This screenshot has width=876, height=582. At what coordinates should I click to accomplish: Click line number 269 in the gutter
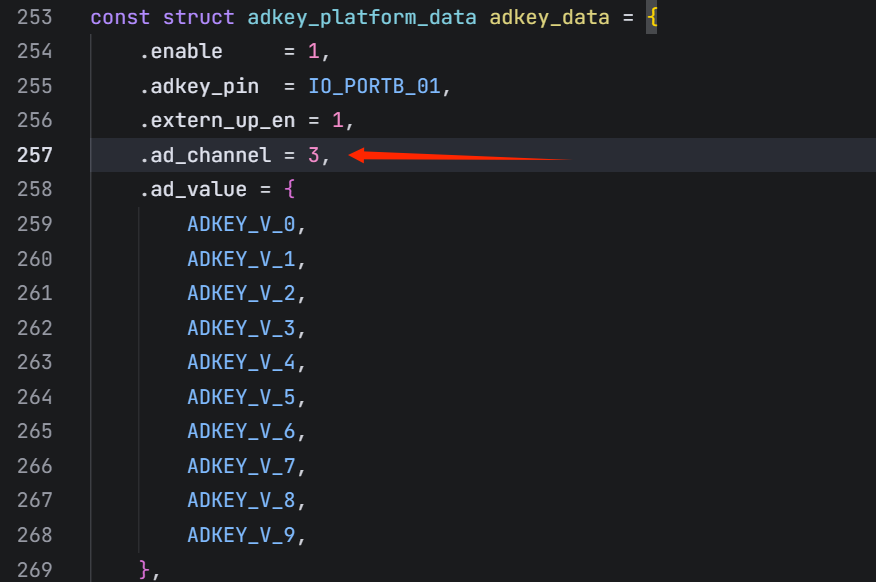(x=35, y=570)
